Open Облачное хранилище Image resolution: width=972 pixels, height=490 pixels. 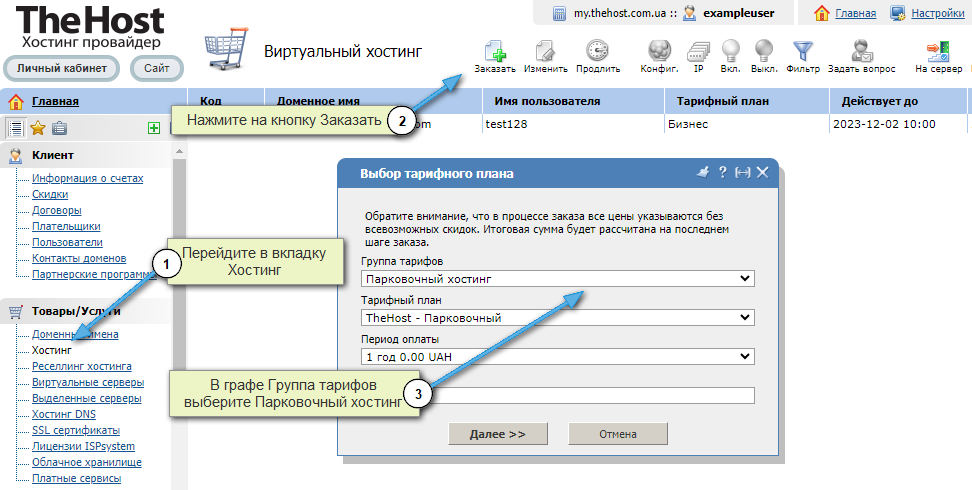pyautogui.click(x=87, y=462)
